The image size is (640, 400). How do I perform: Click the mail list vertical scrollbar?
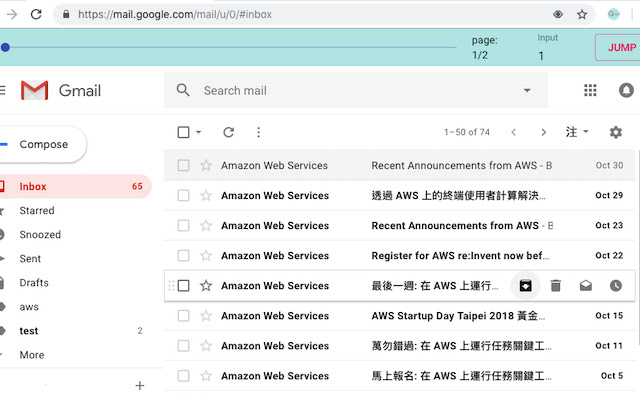[638, 245]
